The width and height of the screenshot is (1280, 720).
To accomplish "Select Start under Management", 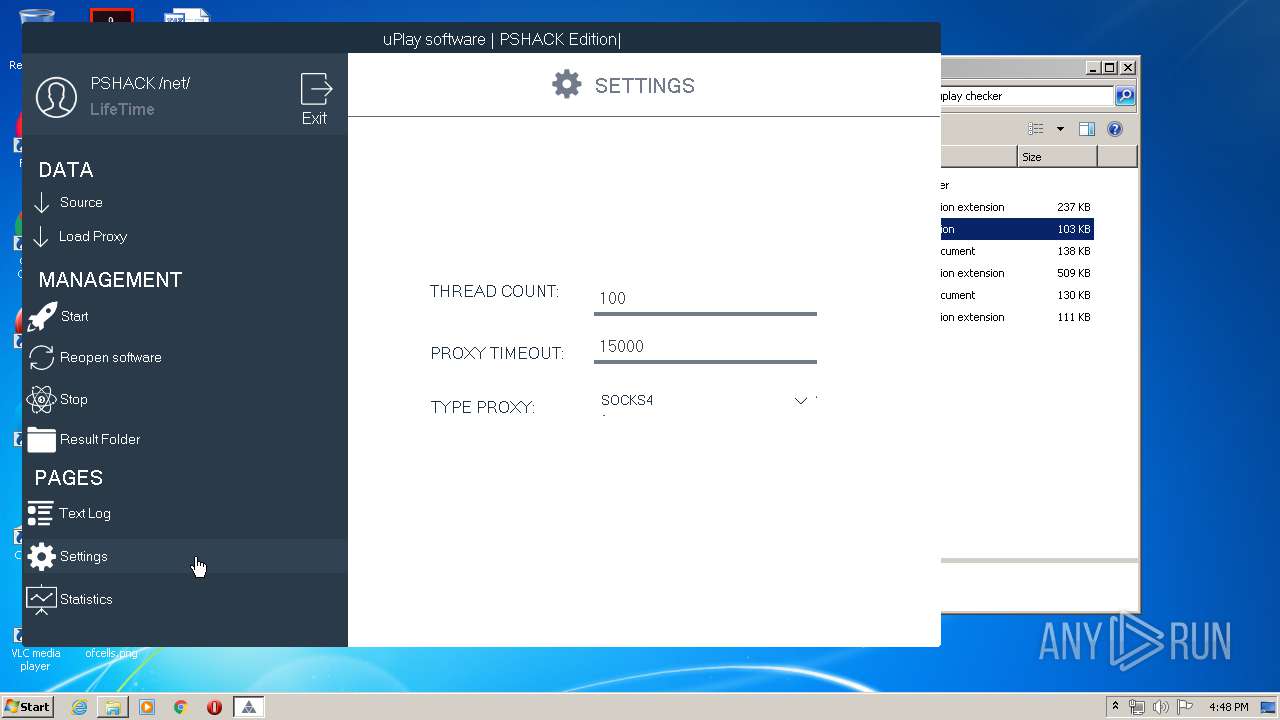I will pyautogui.click(x=75, y=316).
